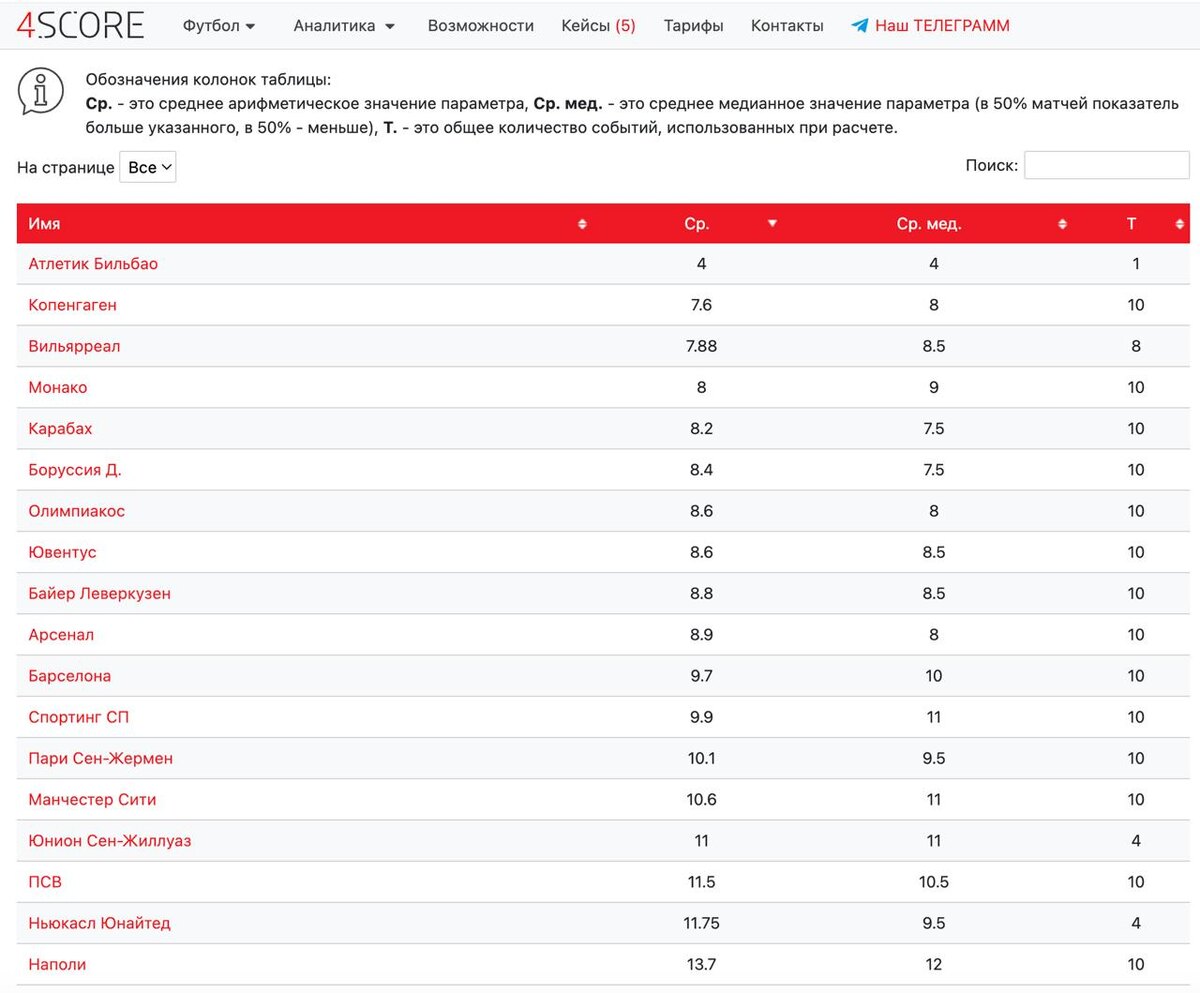Open Ньюкасл Юнайтед team link
The image size is (1200, 993).
click(99, 923)
